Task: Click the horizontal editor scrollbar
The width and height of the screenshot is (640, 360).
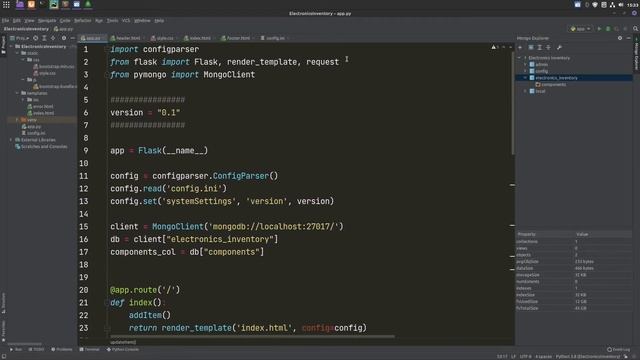Action: coord(252,337)
